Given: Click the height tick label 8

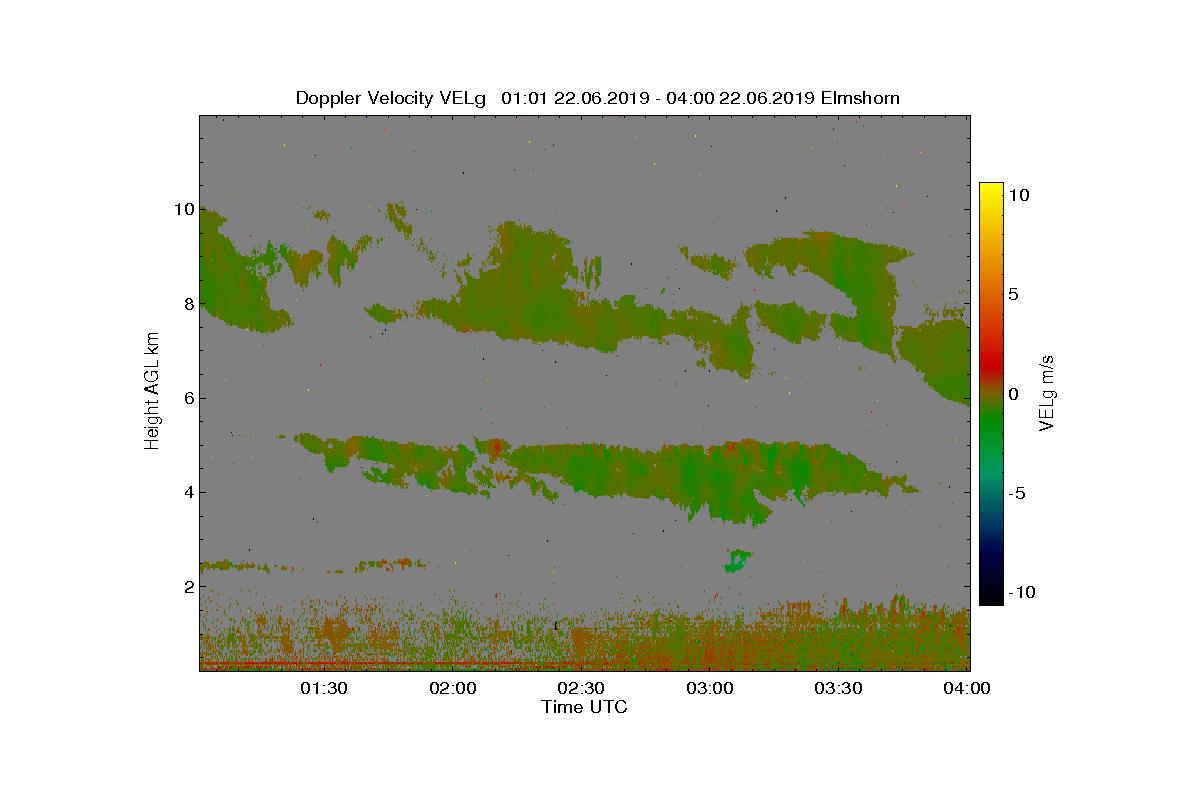Looking at the screenshot, I should [187, 303].
